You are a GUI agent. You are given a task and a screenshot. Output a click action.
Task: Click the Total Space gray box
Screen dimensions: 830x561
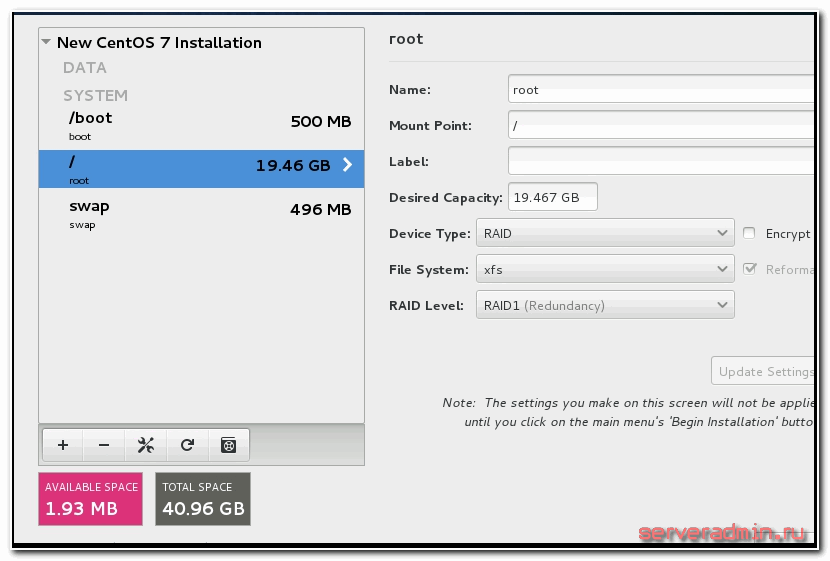203,498
